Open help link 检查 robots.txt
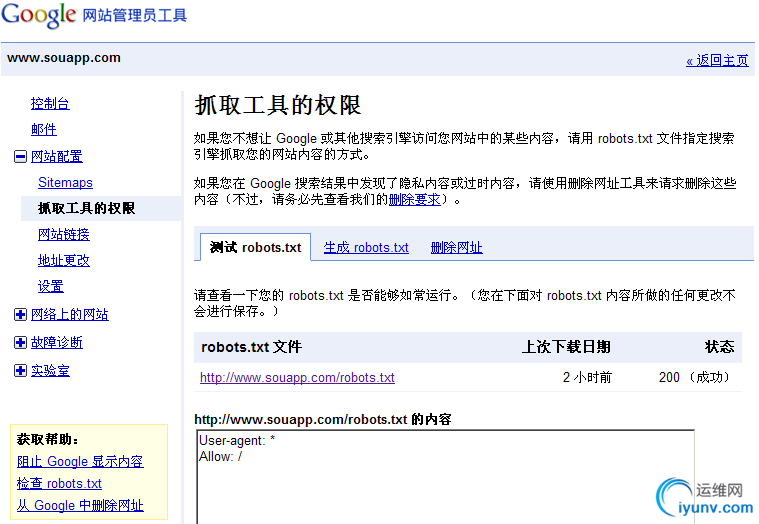Screen dimensions: 759x524 point(59,483)
